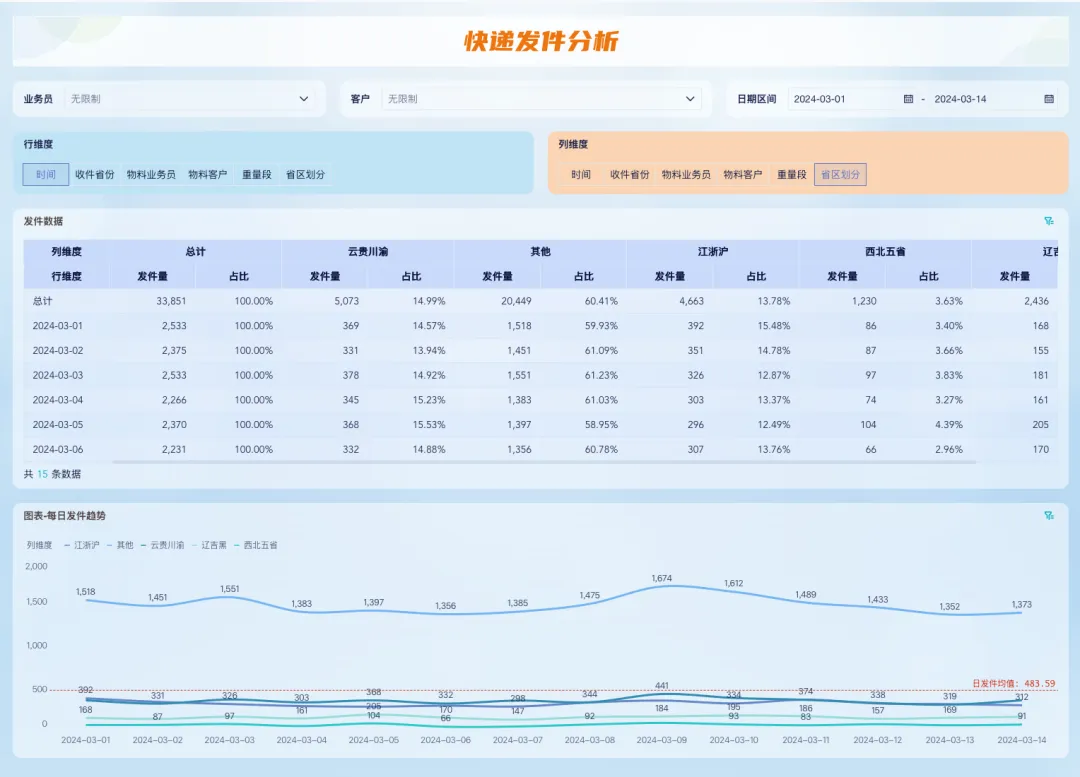Open the start date calendar icon
The image size is (1080, 777).
[x=908, y=99]
